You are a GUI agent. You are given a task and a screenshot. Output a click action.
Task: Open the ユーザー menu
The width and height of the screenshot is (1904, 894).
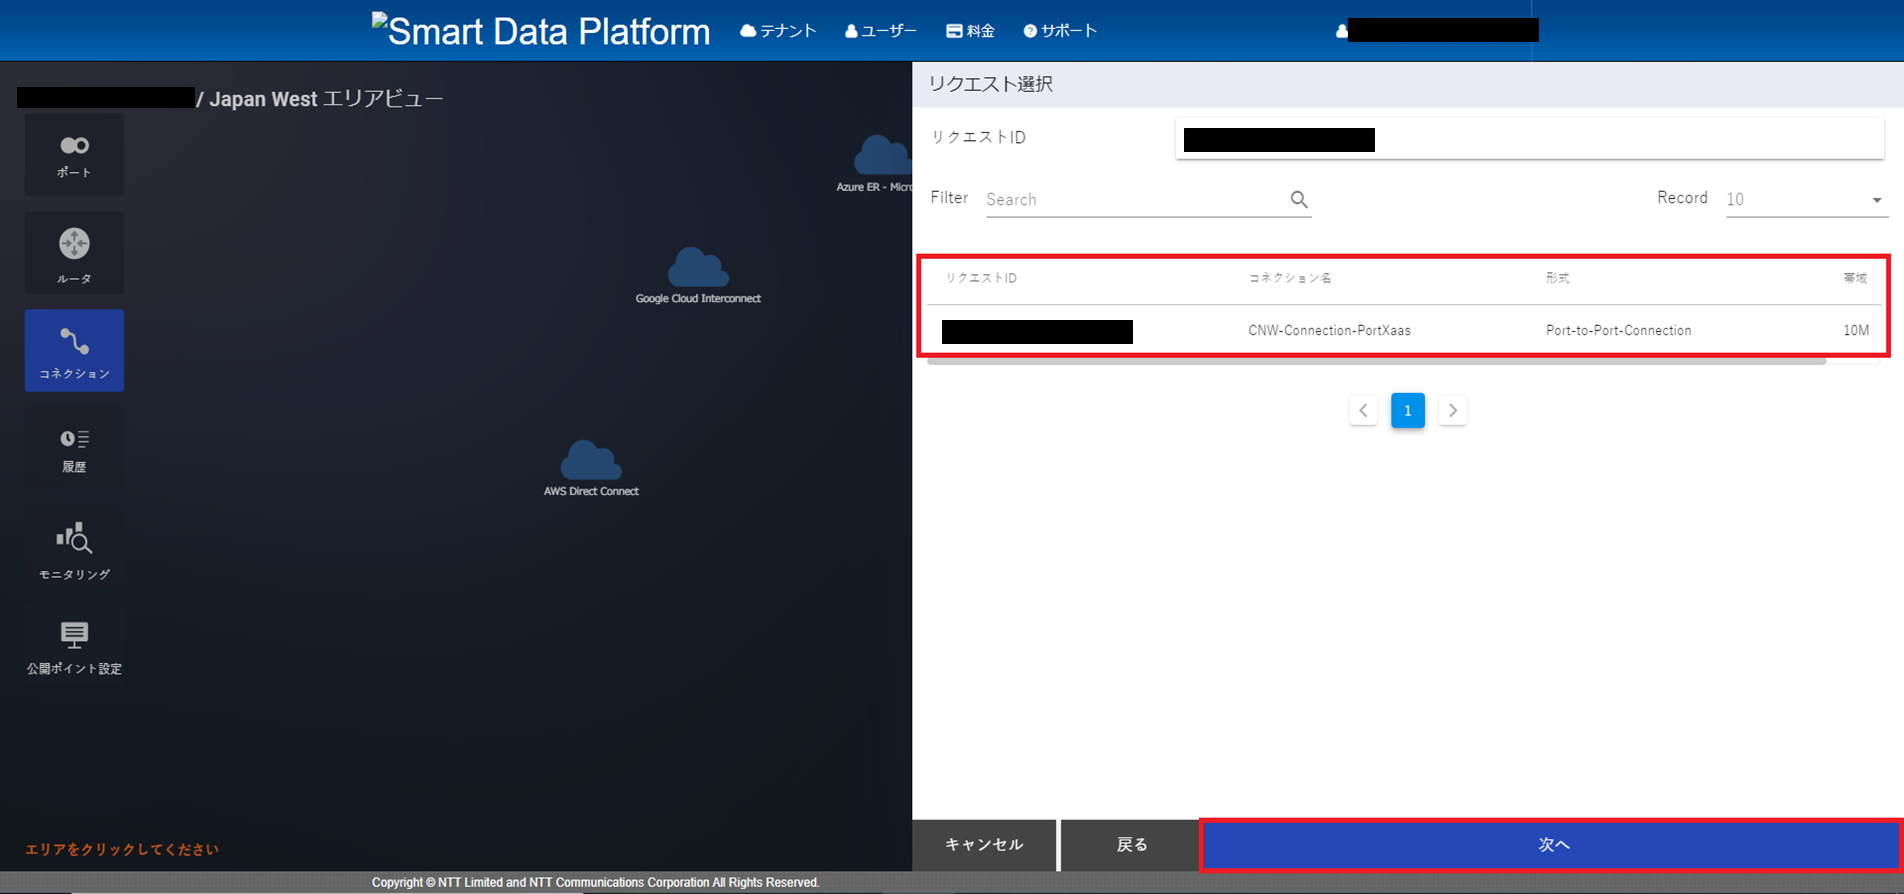click(880, 31)
